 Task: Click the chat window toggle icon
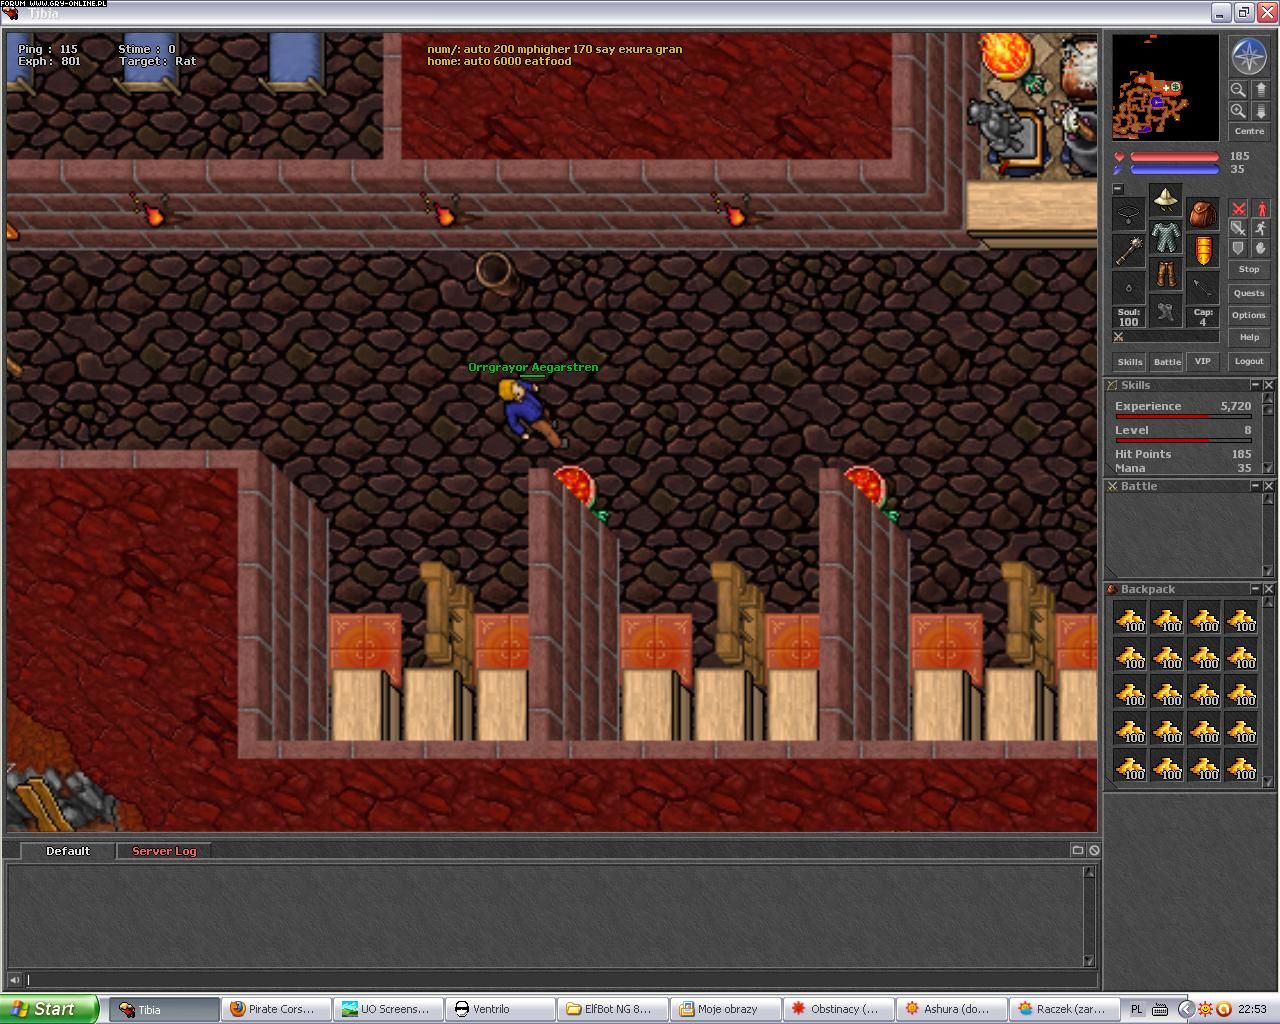(x=1077, y=850)
